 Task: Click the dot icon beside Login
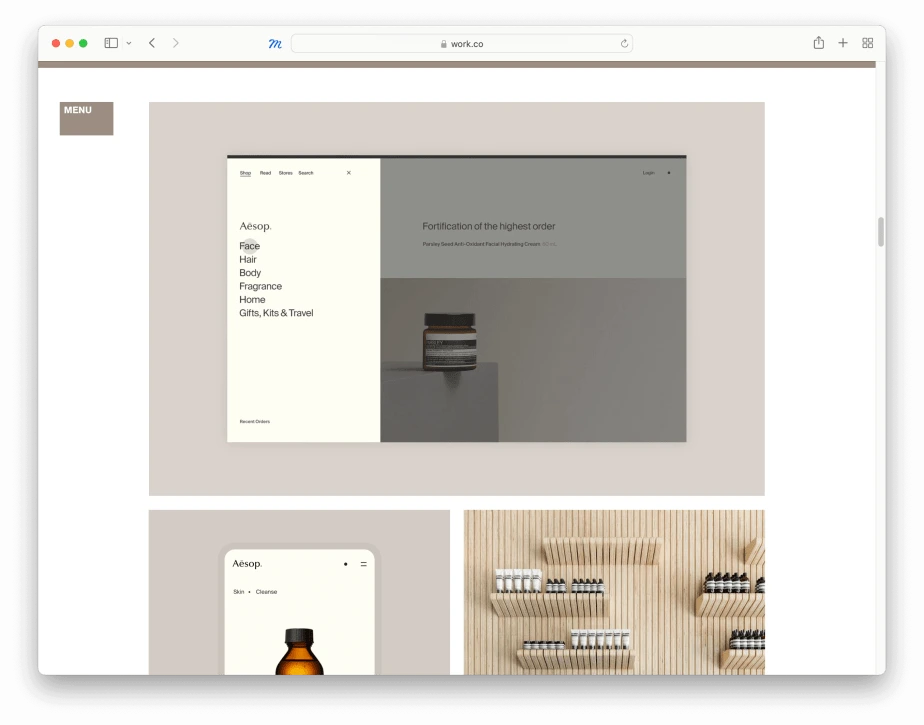pos(668,173)
